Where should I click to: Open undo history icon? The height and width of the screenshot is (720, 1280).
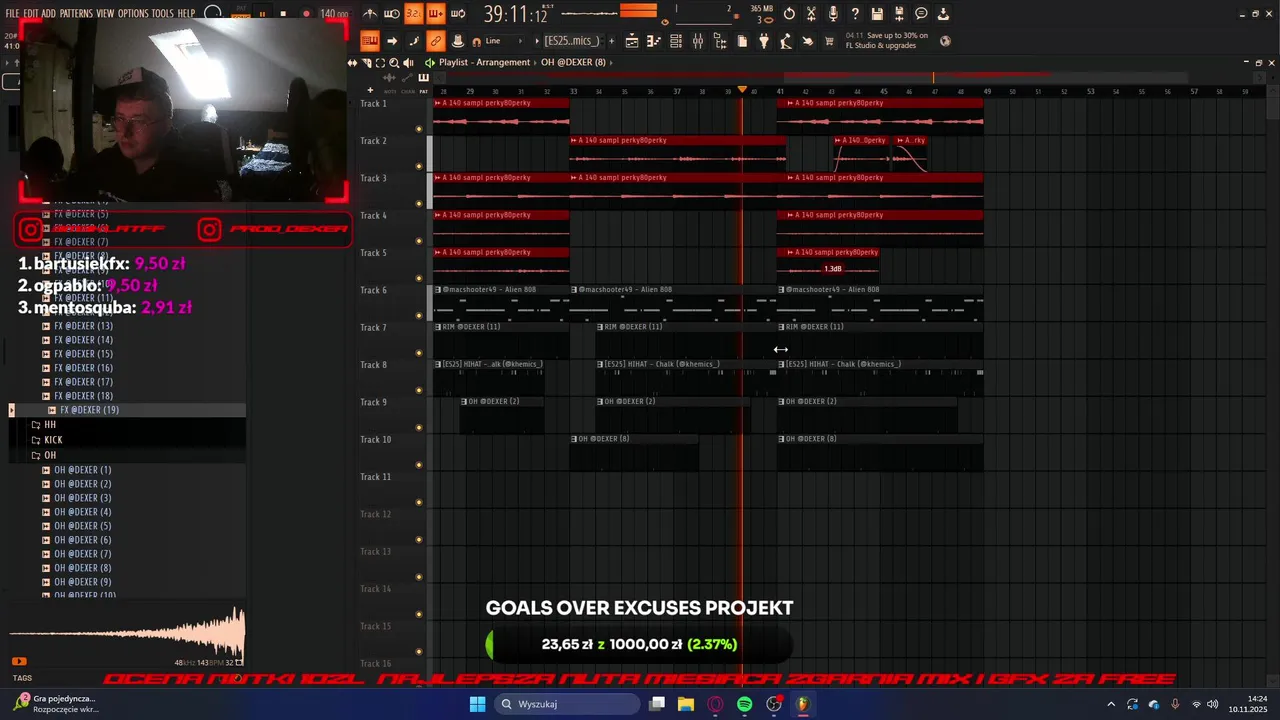(788, 14)
